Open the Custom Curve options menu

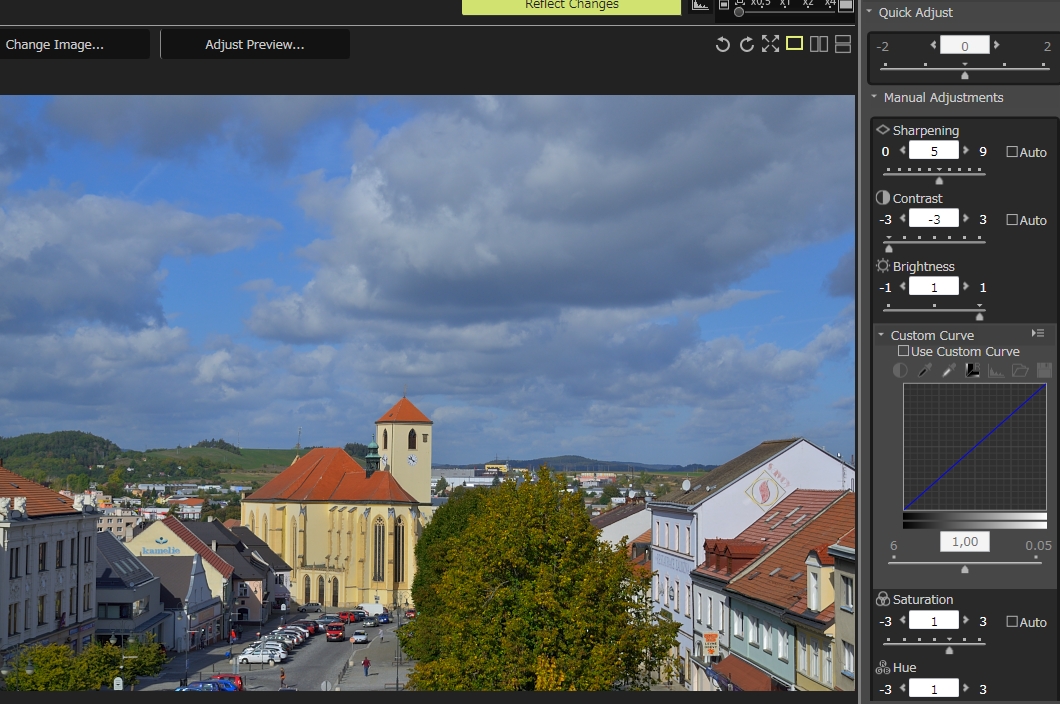[1038, 333]
